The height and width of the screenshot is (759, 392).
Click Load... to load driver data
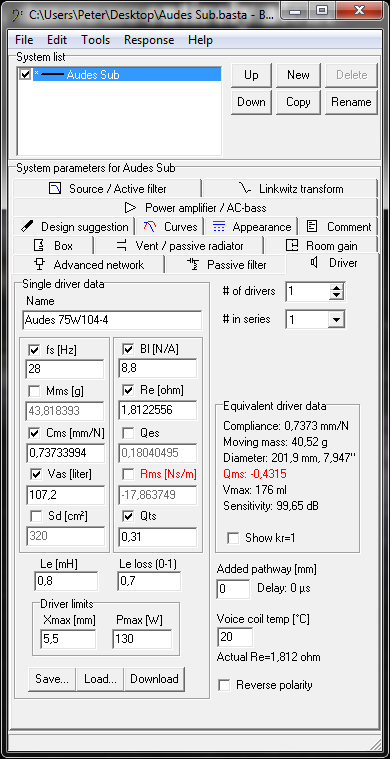(100, 679)
